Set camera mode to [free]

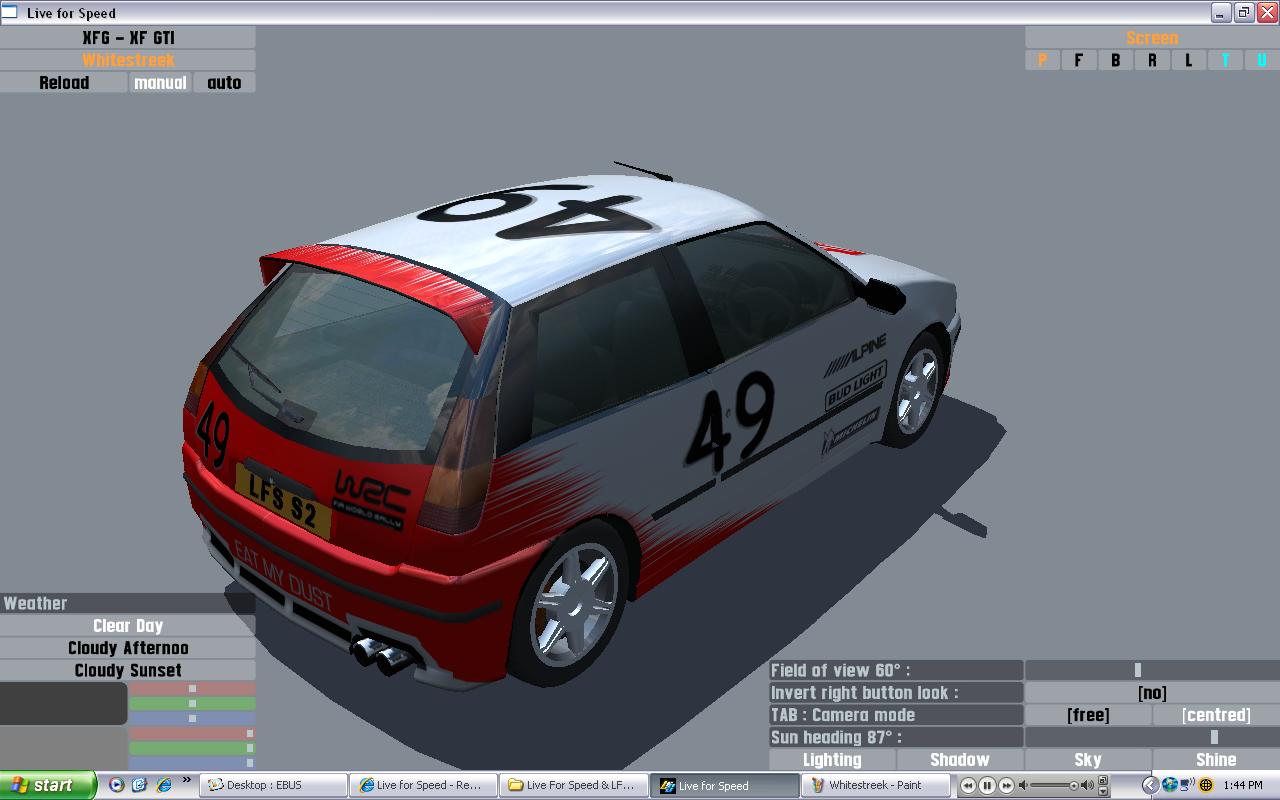[x=1088, y=715]
